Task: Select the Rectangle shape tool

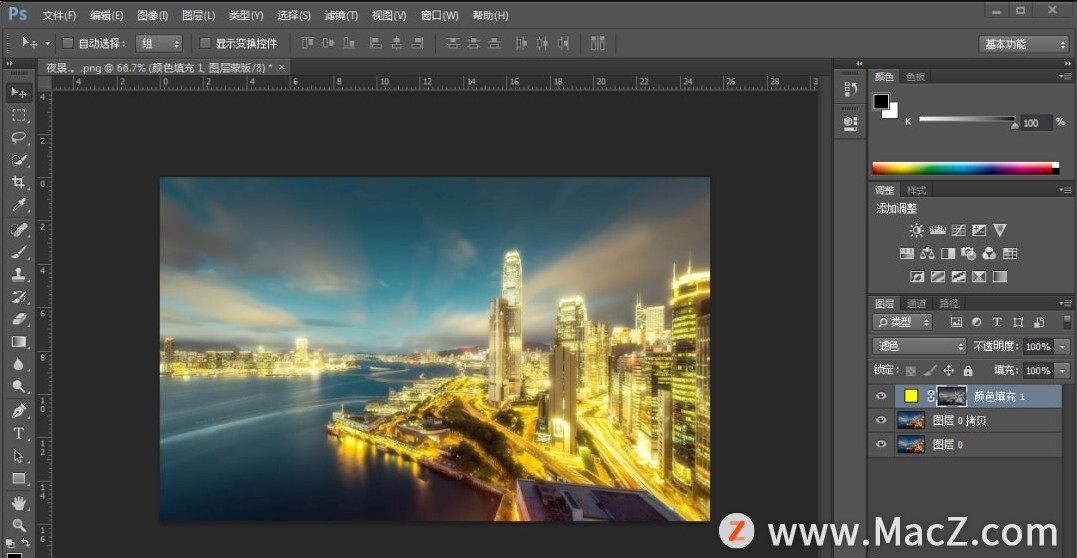Action: tap(19, 478)
